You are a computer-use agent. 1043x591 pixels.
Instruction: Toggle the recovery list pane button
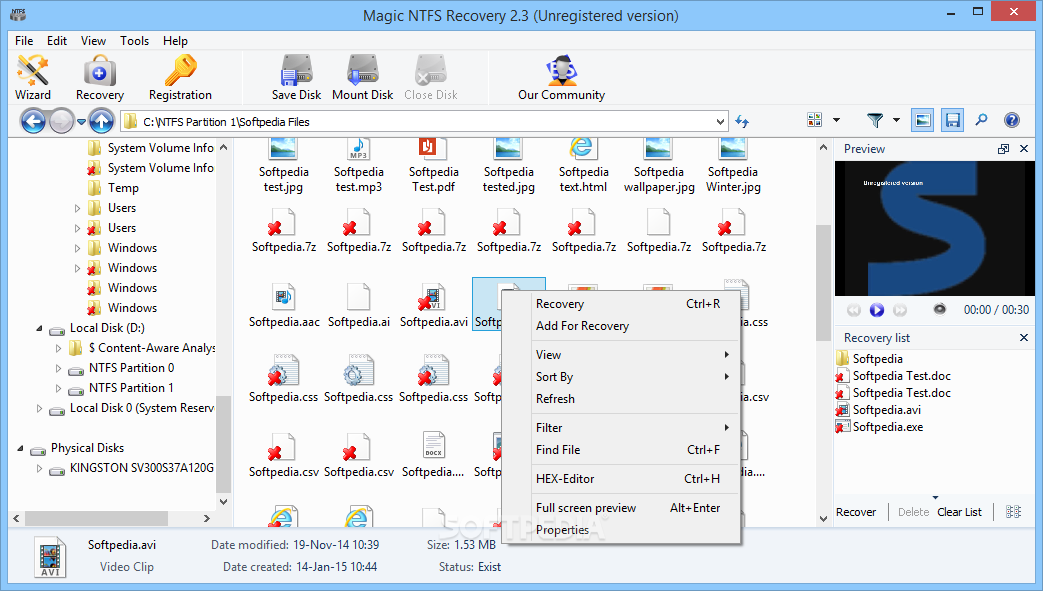953,120
